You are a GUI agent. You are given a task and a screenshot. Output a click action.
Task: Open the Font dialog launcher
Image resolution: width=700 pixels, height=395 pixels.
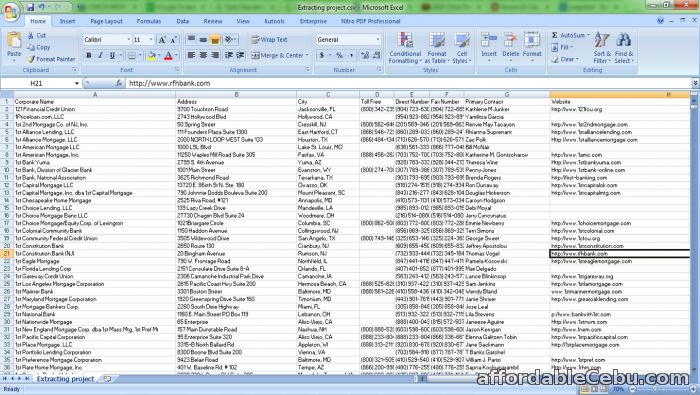click(x=177, y=70)
